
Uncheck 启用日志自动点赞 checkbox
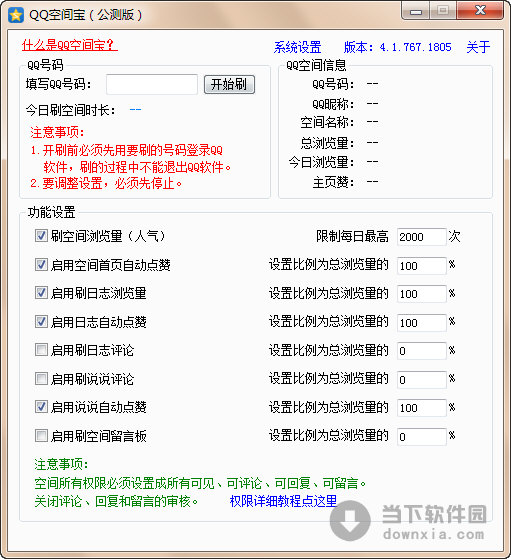(41, 322)
